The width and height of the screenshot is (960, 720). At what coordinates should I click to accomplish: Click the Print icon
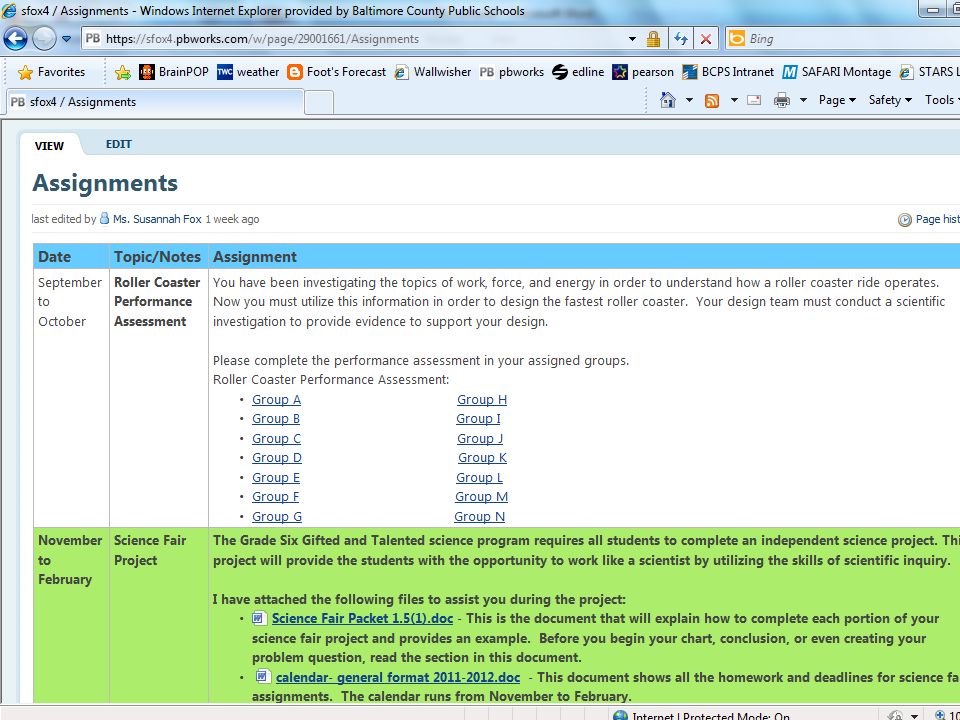tap(782, 100)
